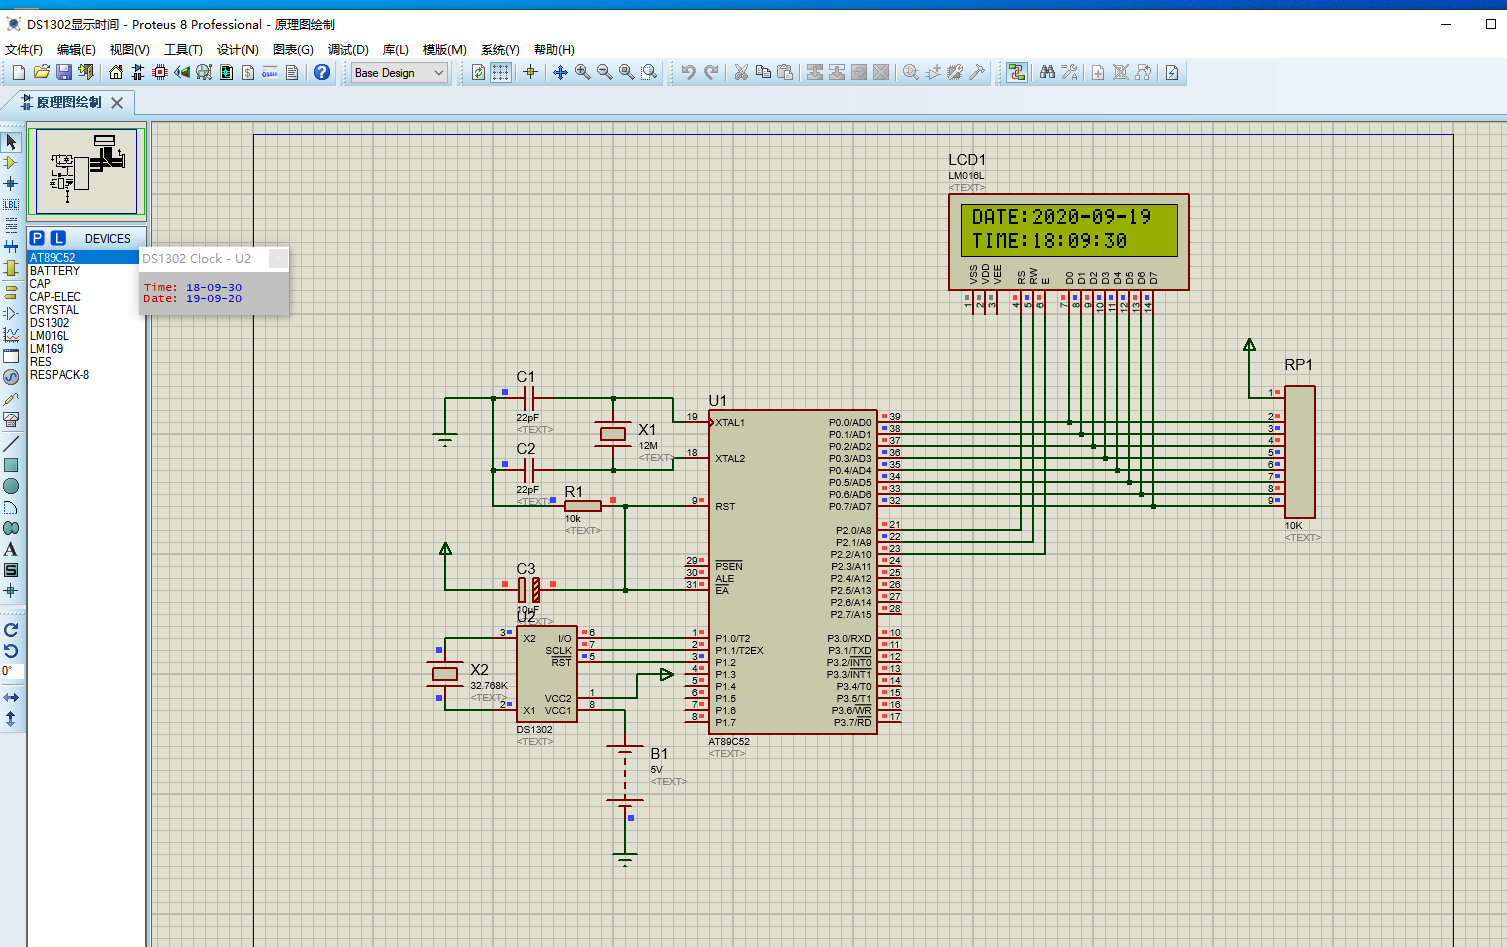Open the 文件(F) menu
This screenshot has width=1507, height=947.
24,49
